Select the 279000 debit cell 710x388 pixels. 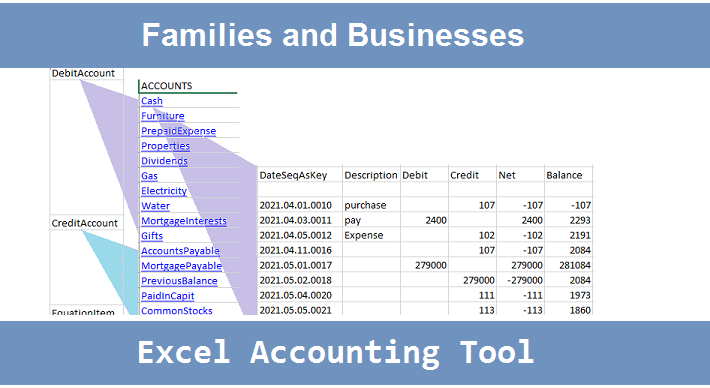pyautogui.click(x=424, y=265)
